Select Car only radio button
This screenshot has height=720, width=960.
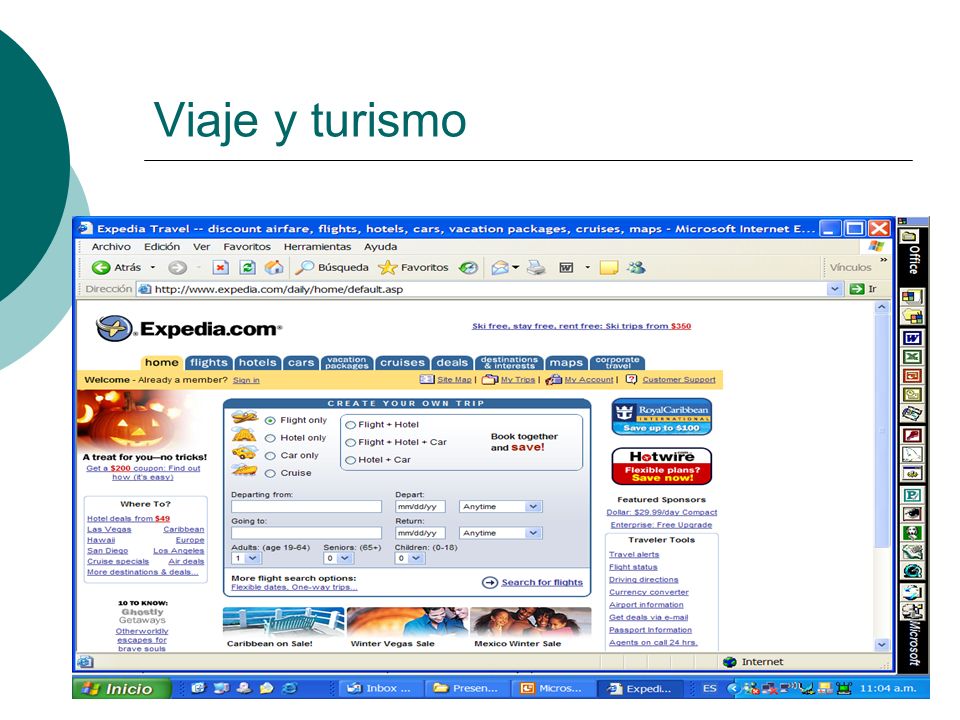point(270,456)
